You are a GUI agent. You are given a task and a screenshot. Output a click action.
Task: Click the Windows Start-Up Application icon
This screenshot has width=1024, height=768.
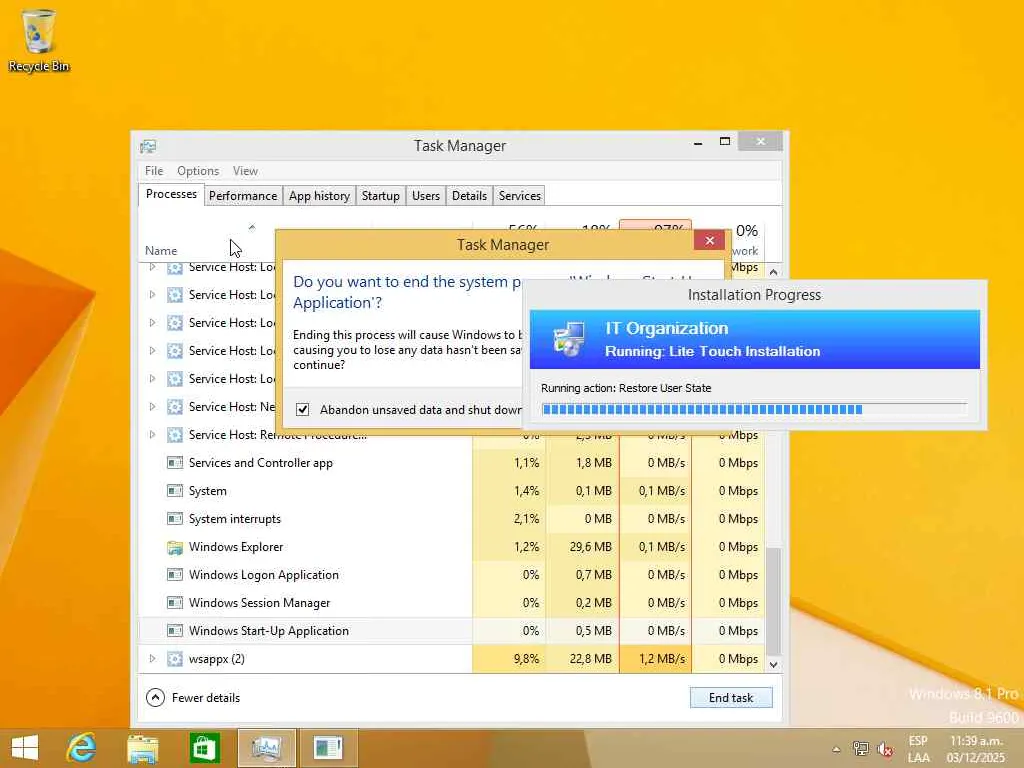[174, 631]
